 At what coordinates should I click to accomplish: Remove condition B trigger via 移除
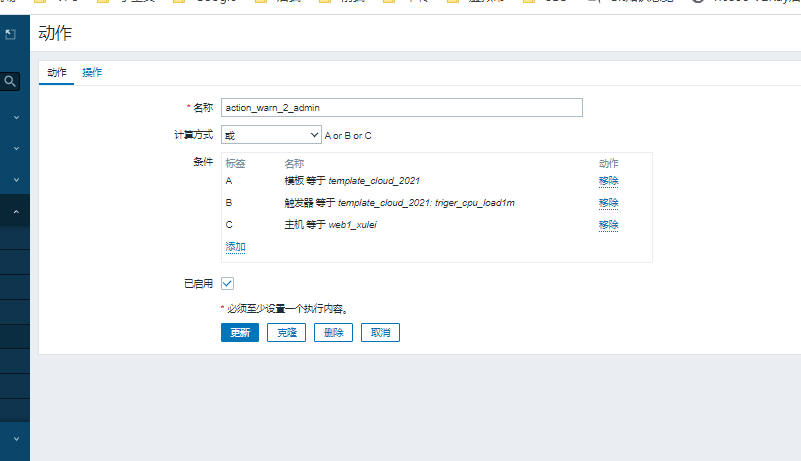coord(608,203)
